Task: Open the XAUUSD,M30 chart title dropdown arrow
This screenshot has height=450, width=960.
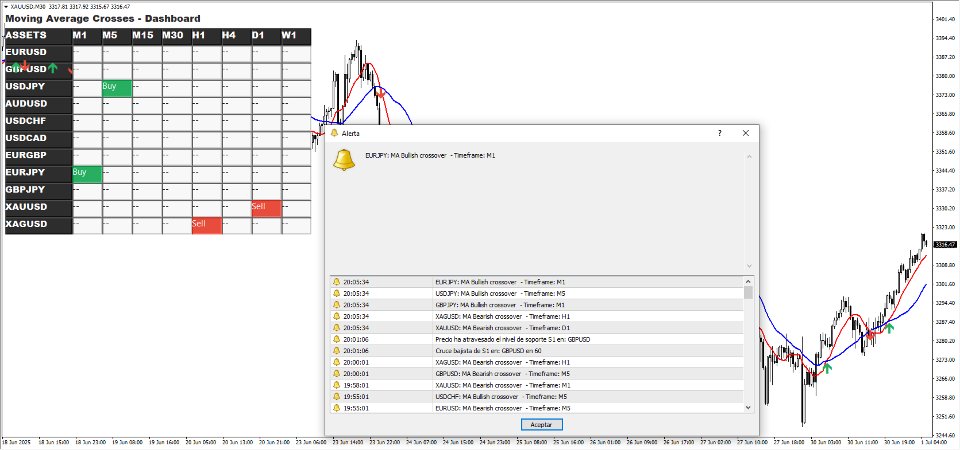Action: [x=6, y=6]
